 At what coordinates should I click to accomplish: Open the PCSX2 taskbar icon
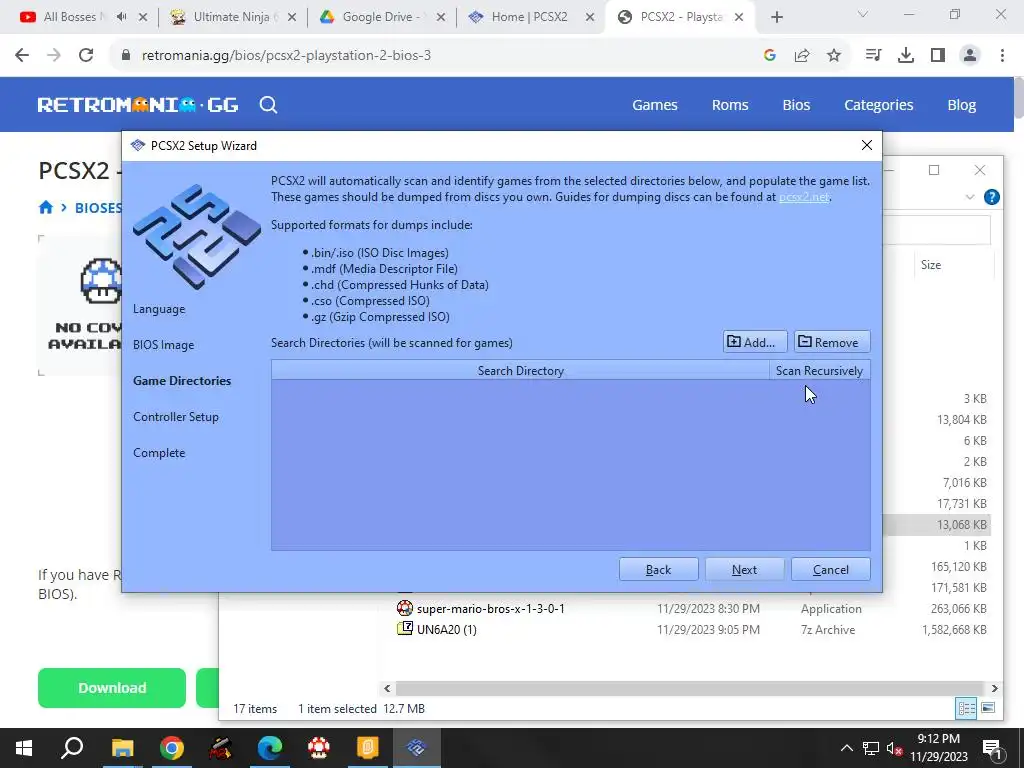(416, 748)
